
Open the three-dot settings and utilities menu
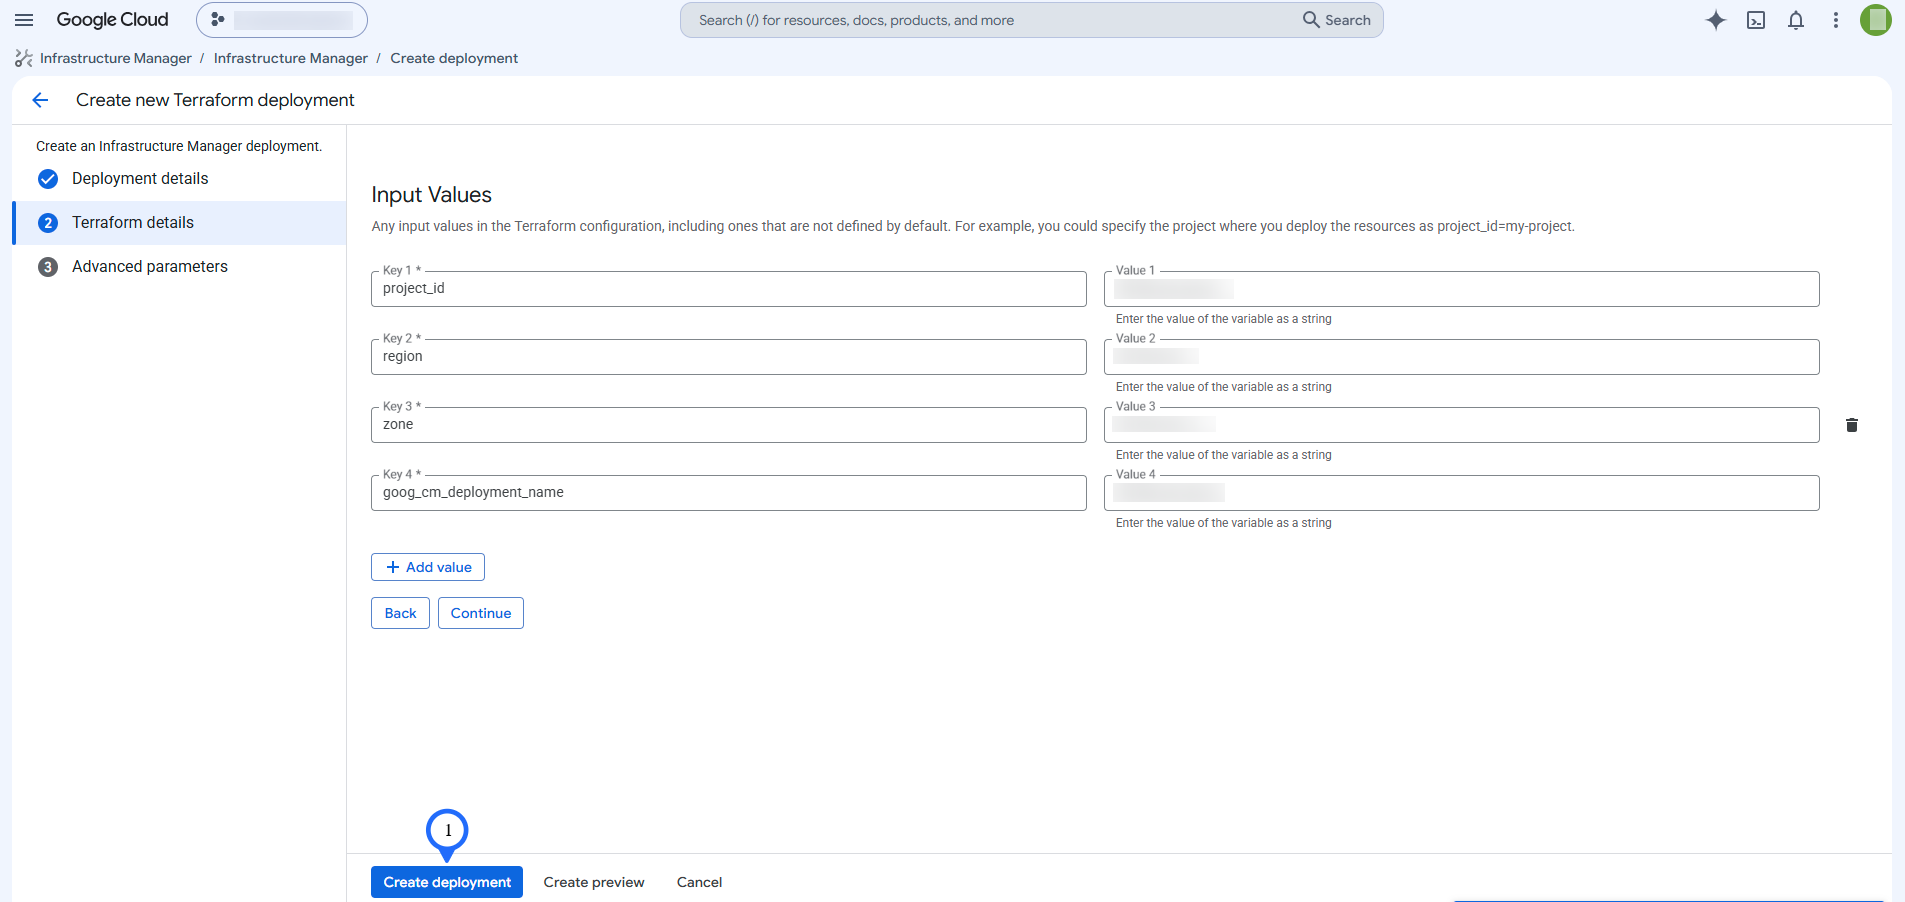pos(1836,20)
